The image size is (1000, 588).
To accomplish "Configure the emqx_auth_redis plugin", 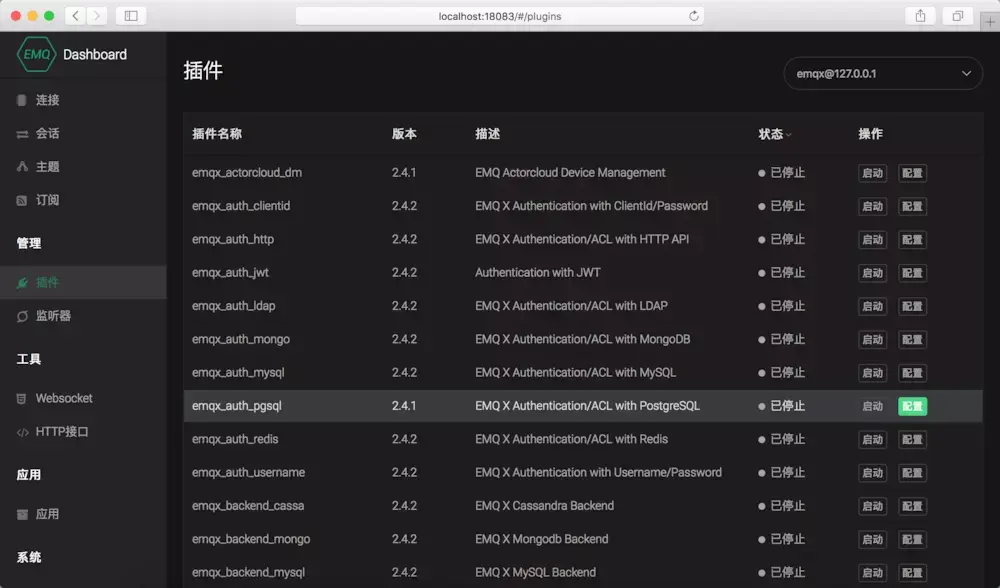I will pyautogui.click(x=912, y=439).
